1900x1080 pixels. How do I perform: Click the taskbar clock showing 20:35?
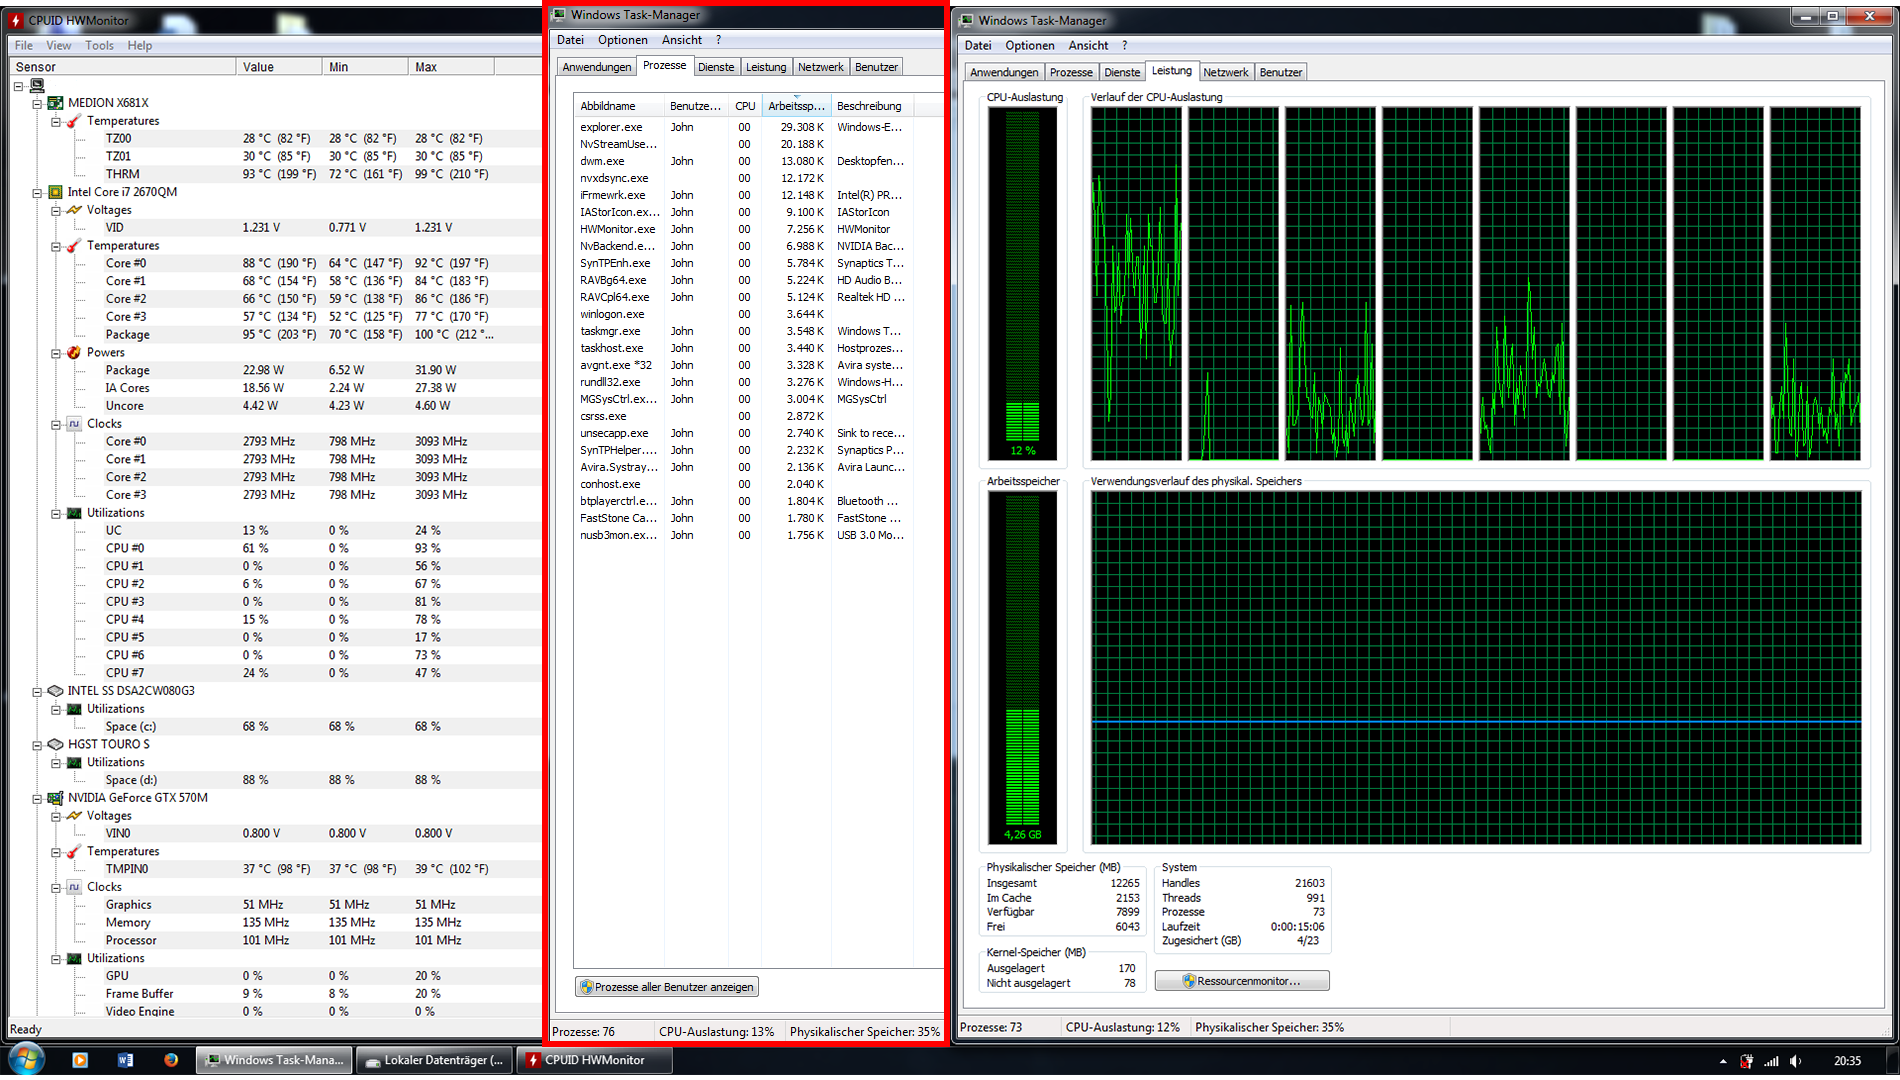(1847, 1061)
